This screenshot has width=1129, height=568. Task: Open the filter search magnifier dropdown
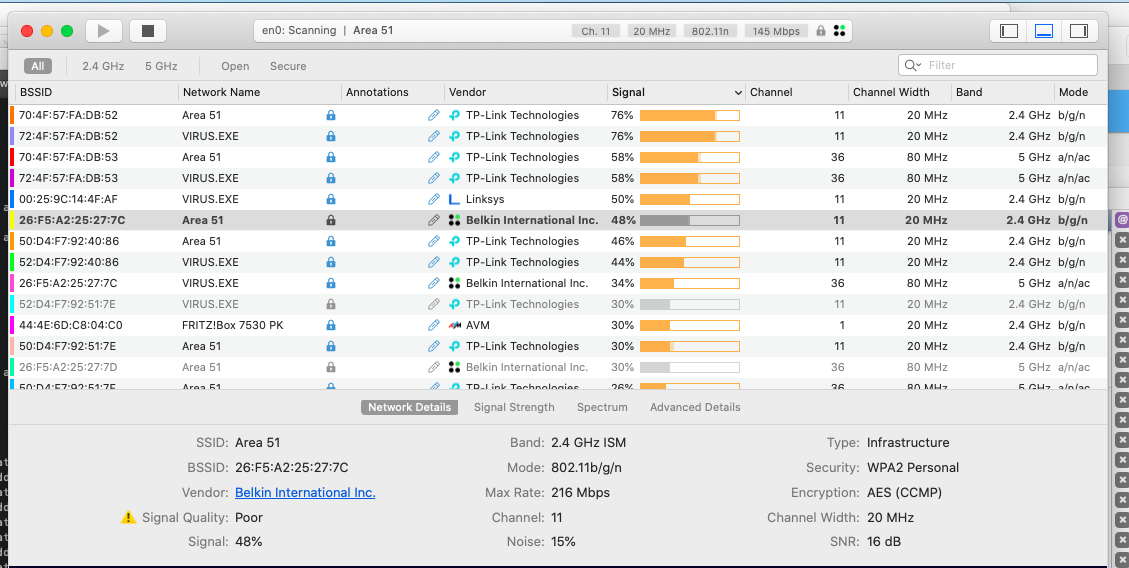[913, 65]
